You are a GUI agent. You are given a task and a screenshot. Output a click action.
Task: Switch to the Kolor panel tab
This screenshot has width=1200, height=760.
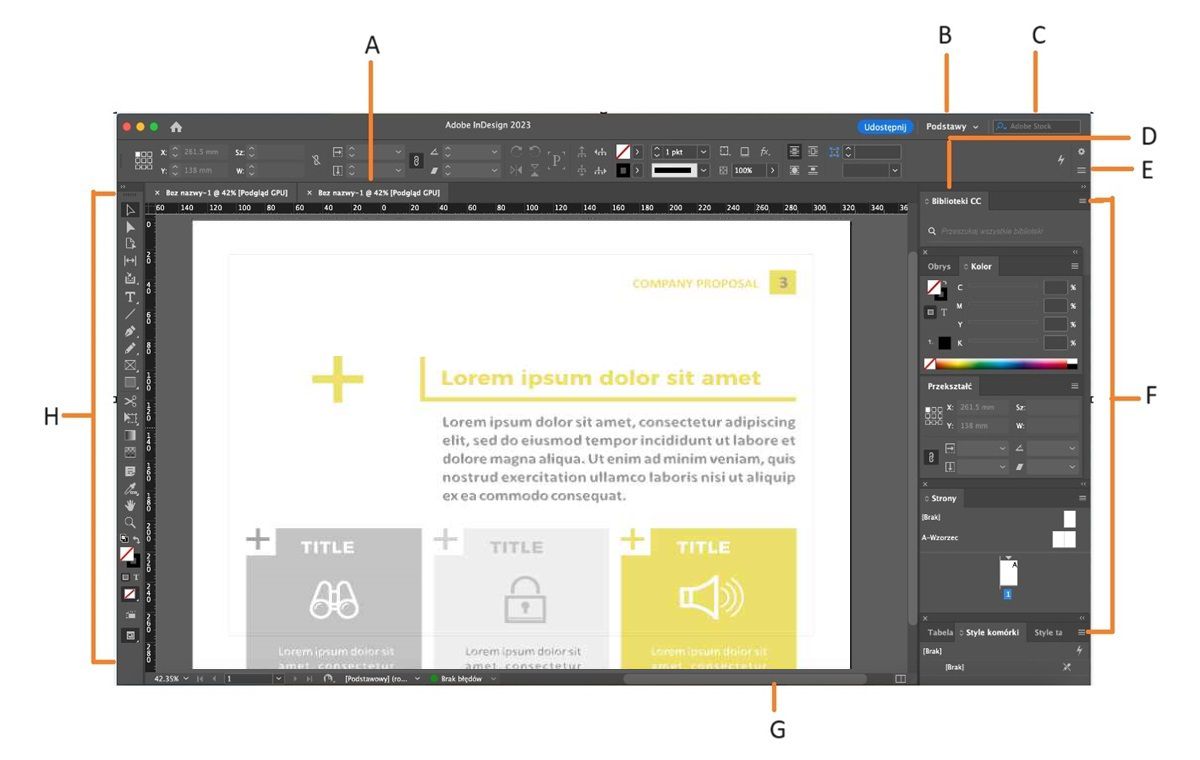pyautogui.click(x=979, y=266)
